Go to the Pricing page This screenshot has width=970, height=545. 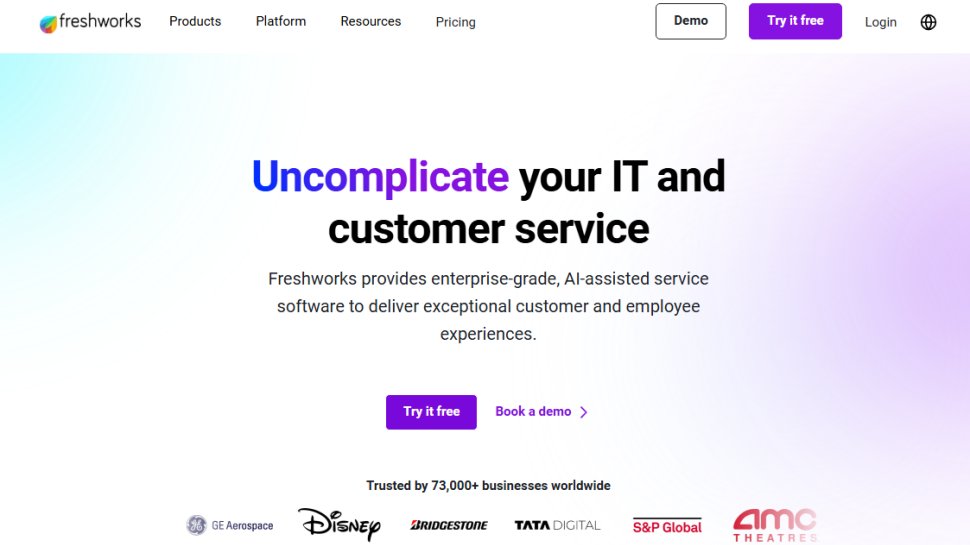coord(456,22)
